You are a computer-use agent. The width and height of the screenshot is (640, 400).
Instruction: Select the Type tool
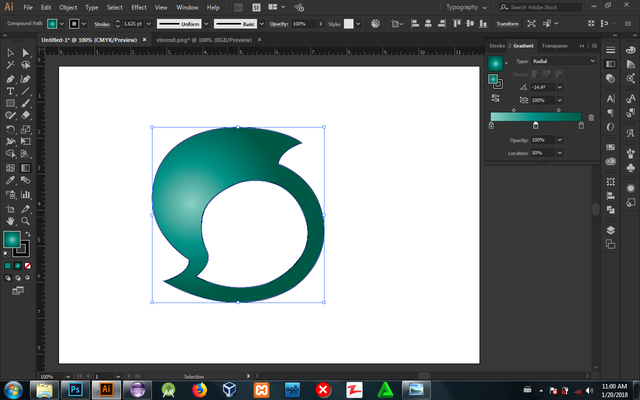click(10, 91)
